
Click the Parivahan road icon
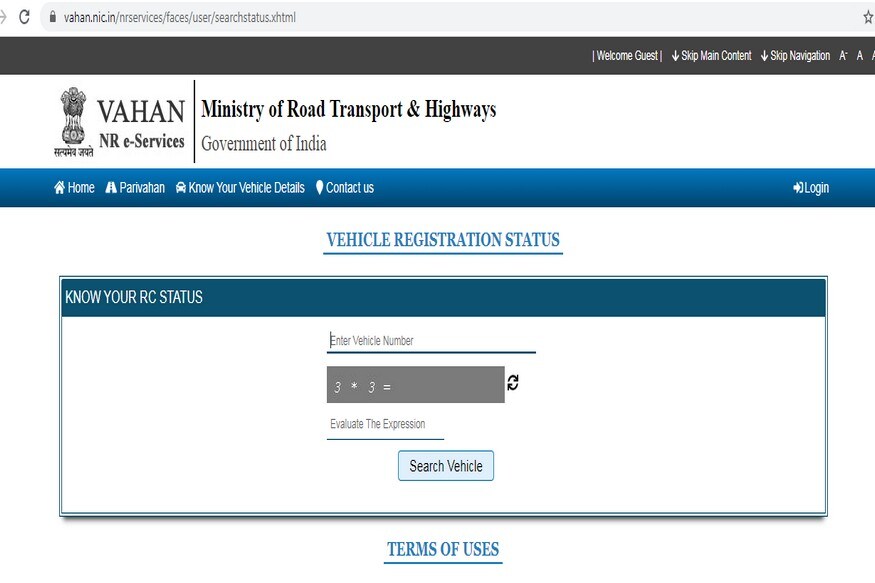pos(111,187)
